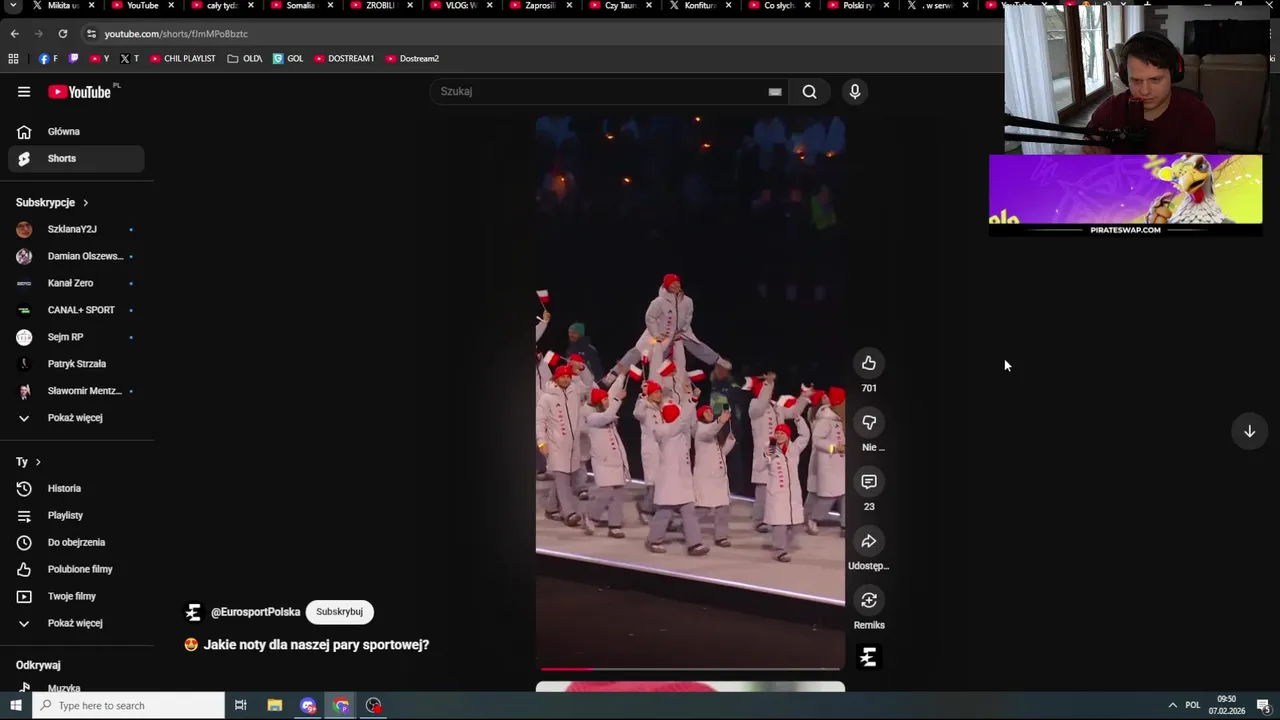Open the @EurosportPolska channel name
Screen dimensions: 1280x720
[255, 612]
